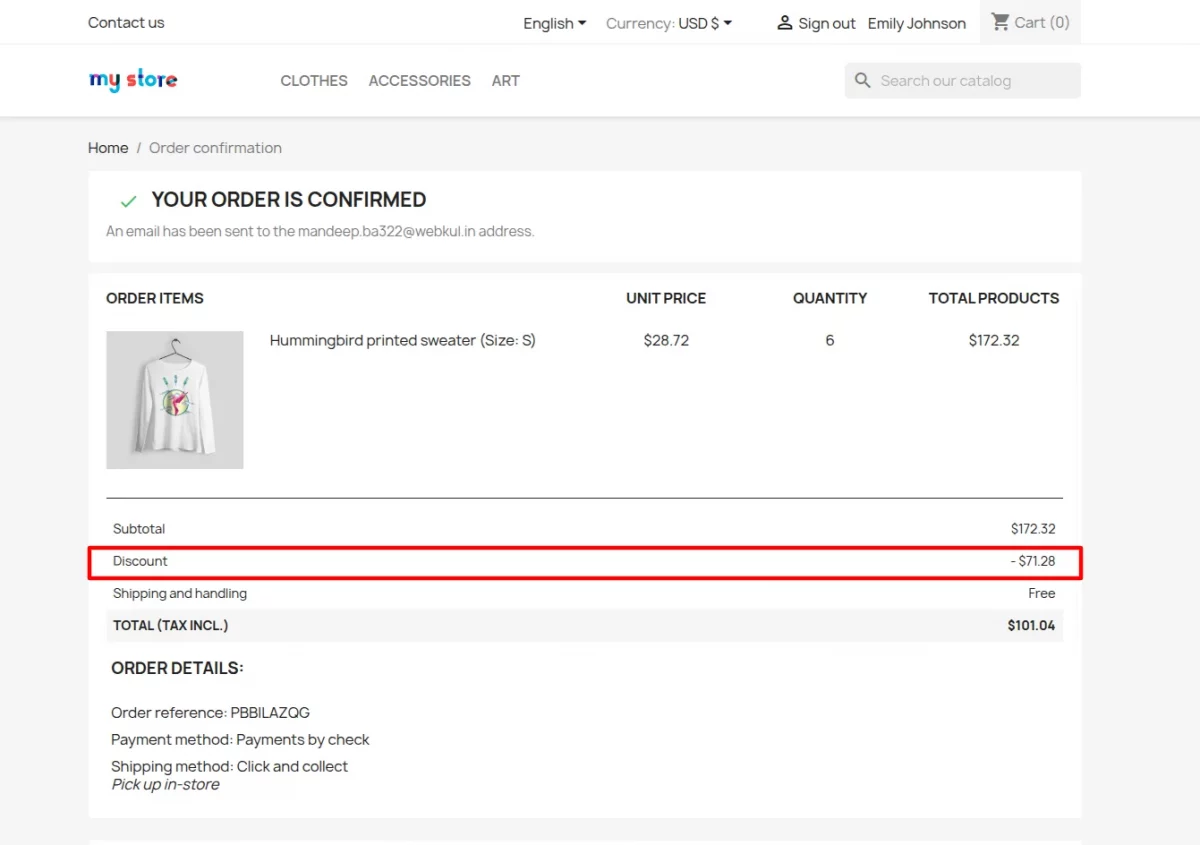Click the Home breadcrumb link
Viewport: 1200px width, 845px height.
click(108, 147)
